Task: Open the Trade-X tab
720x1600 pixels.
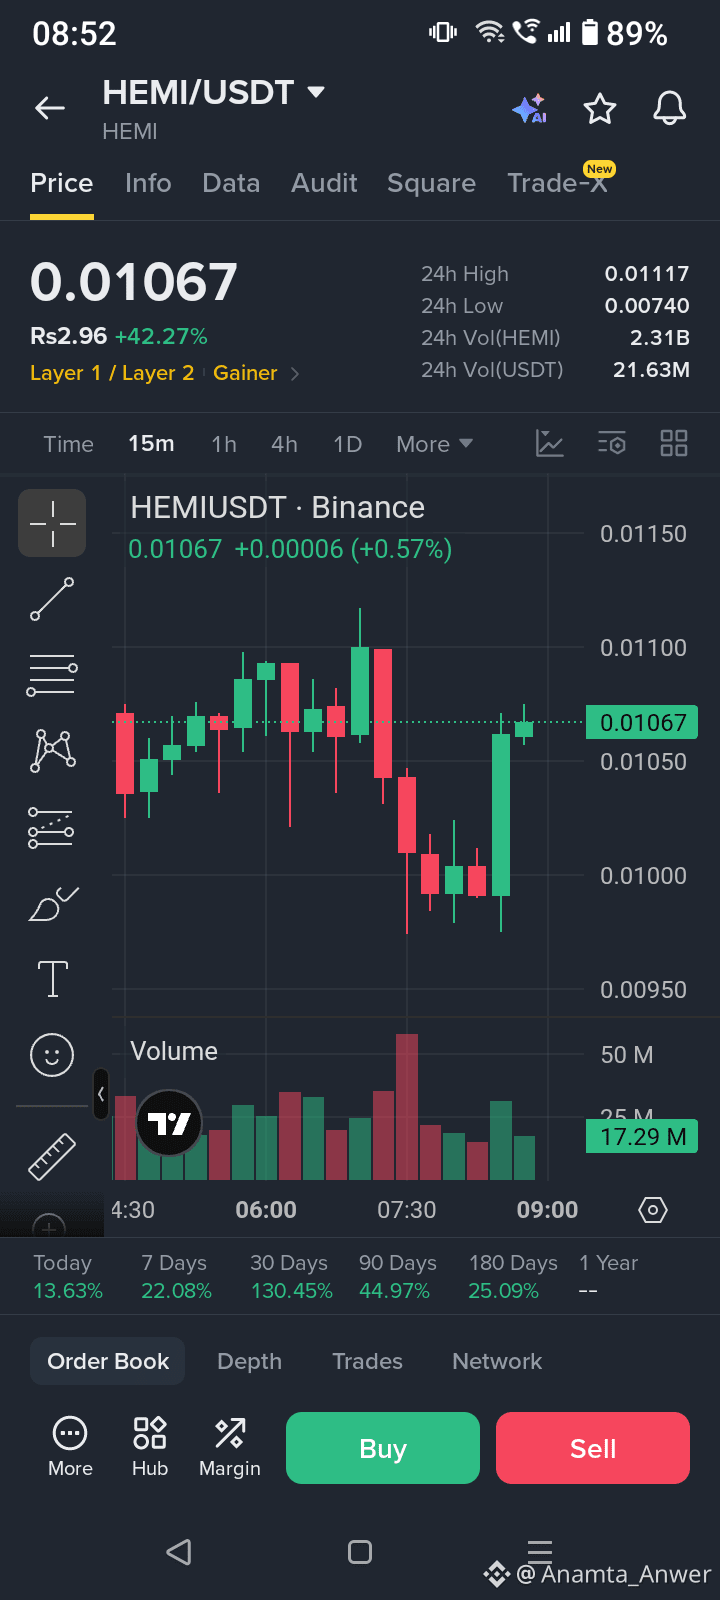Action: 558,183
